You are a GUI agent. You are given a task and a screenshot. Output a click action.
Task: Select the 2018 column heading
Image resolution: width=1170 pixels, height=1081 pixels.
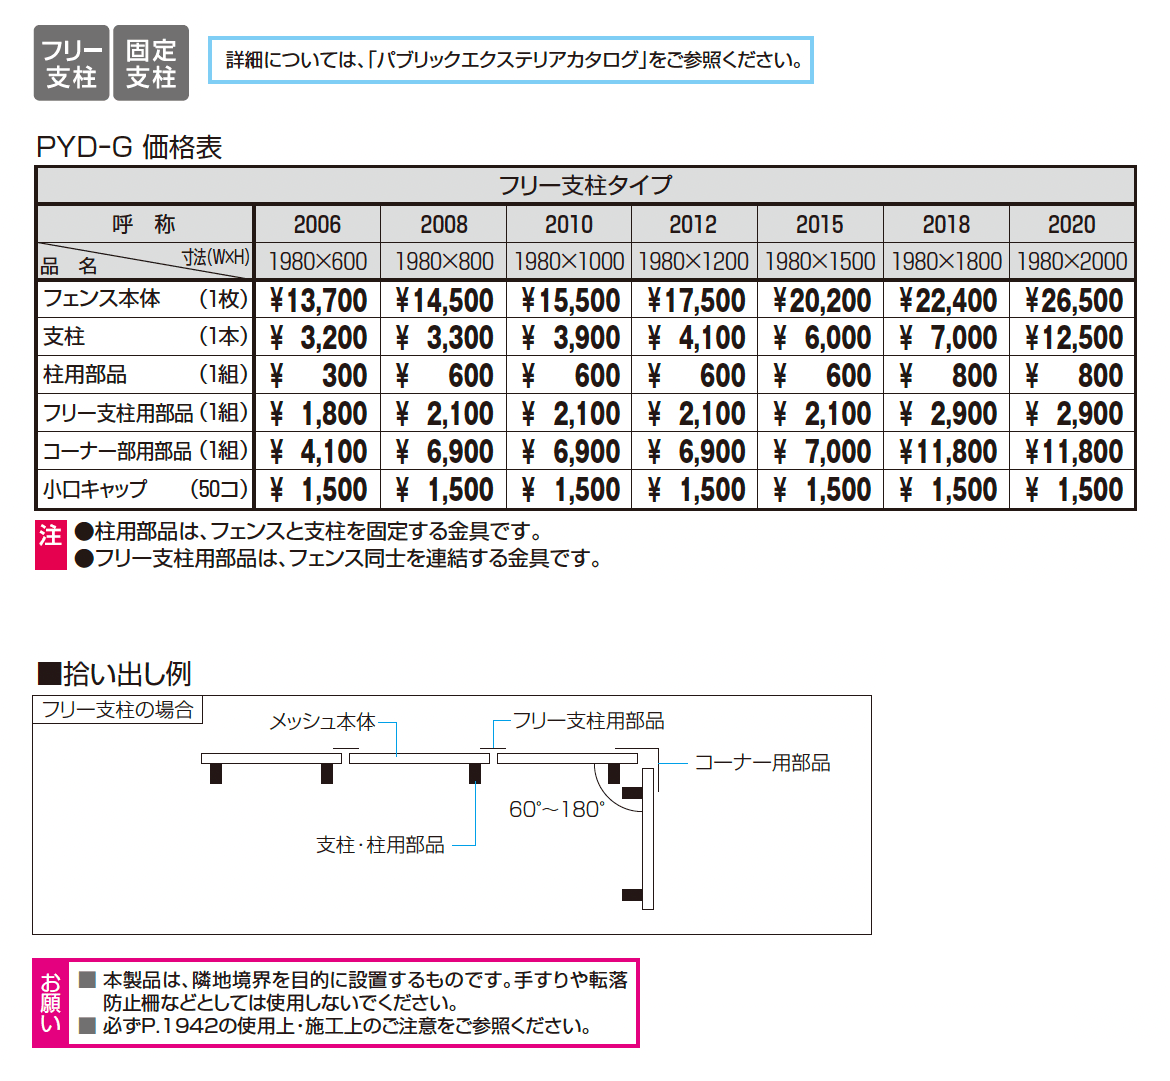[x=947, y=224]
